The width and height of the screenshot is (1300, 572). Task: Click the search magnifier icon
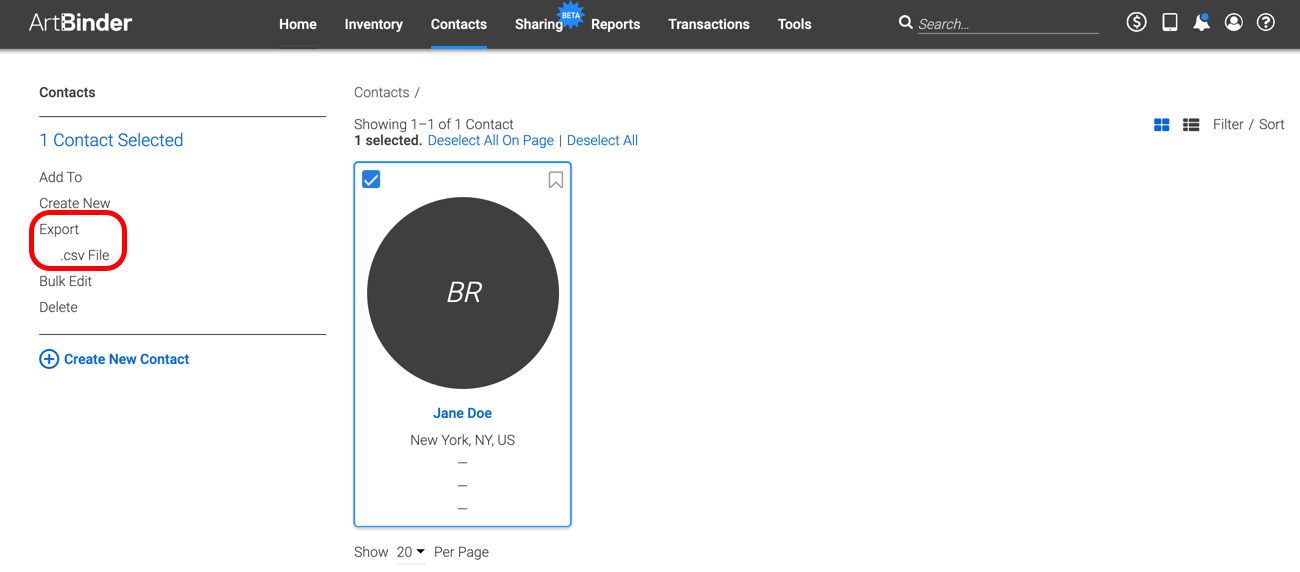[x=906, y=22]
